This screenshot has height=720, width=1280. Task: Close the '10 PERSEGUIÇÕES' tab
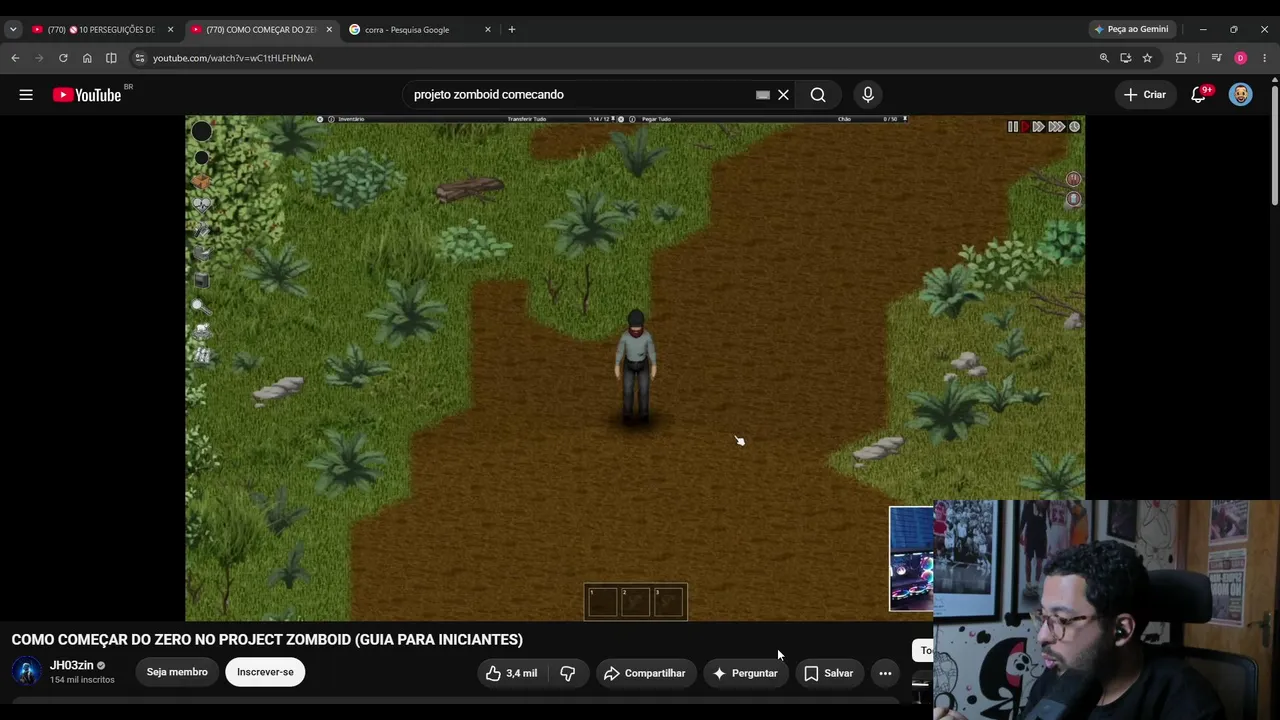170,30
